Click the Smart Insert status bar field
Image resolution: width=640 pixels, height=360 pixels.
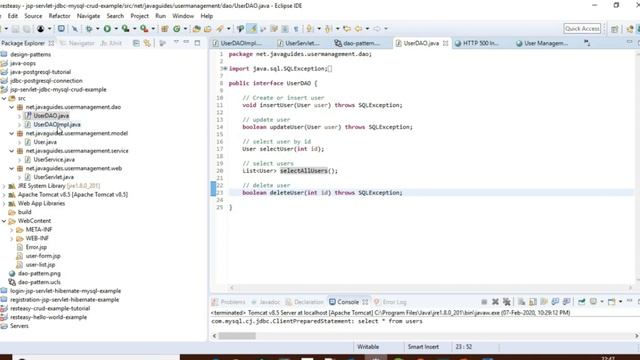[423, 347]
